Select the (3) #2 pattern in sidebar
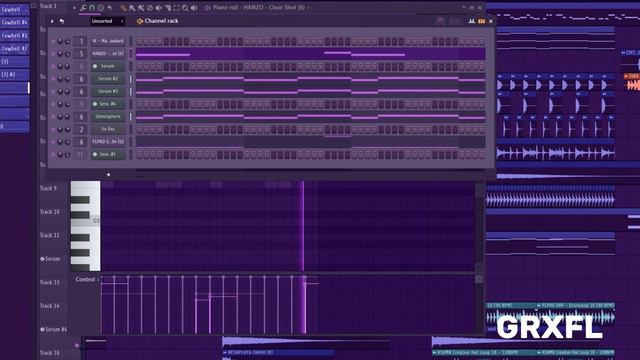640x360 pixels. tap(14, 75)
